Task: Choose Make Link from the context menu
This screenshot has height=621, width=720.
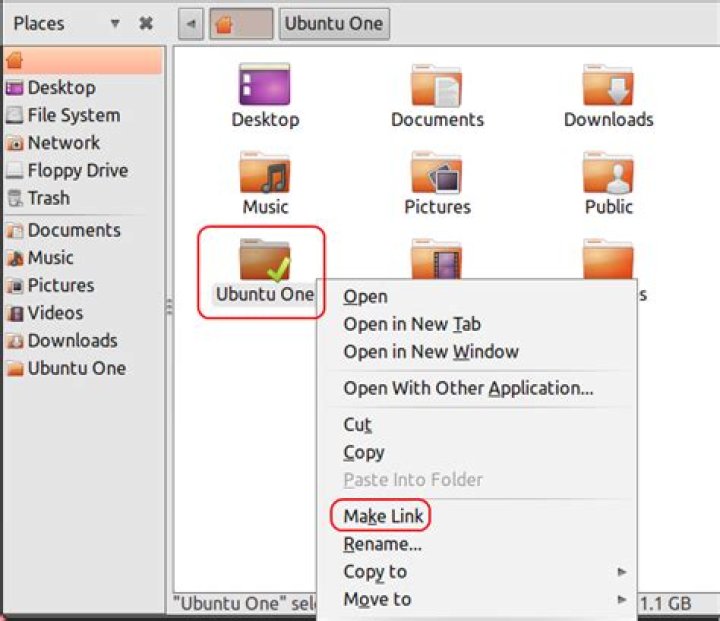Action: coord(477,516)
